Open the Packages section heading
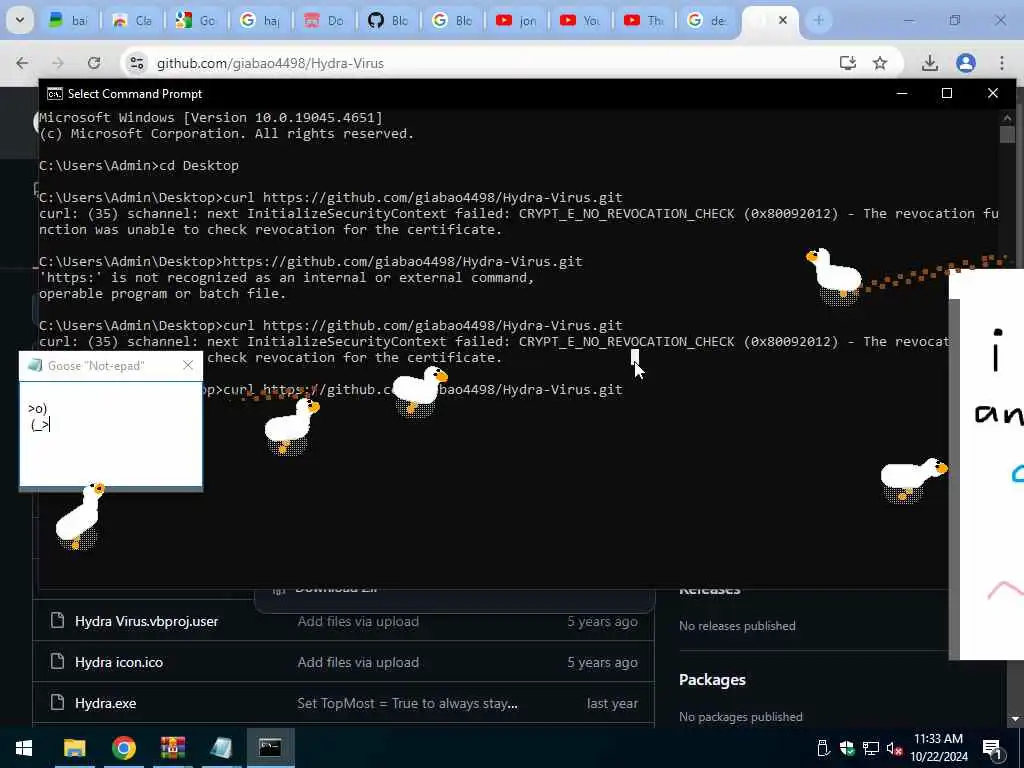The height and width of the screenshot is (768, 1024). [712, 680]
